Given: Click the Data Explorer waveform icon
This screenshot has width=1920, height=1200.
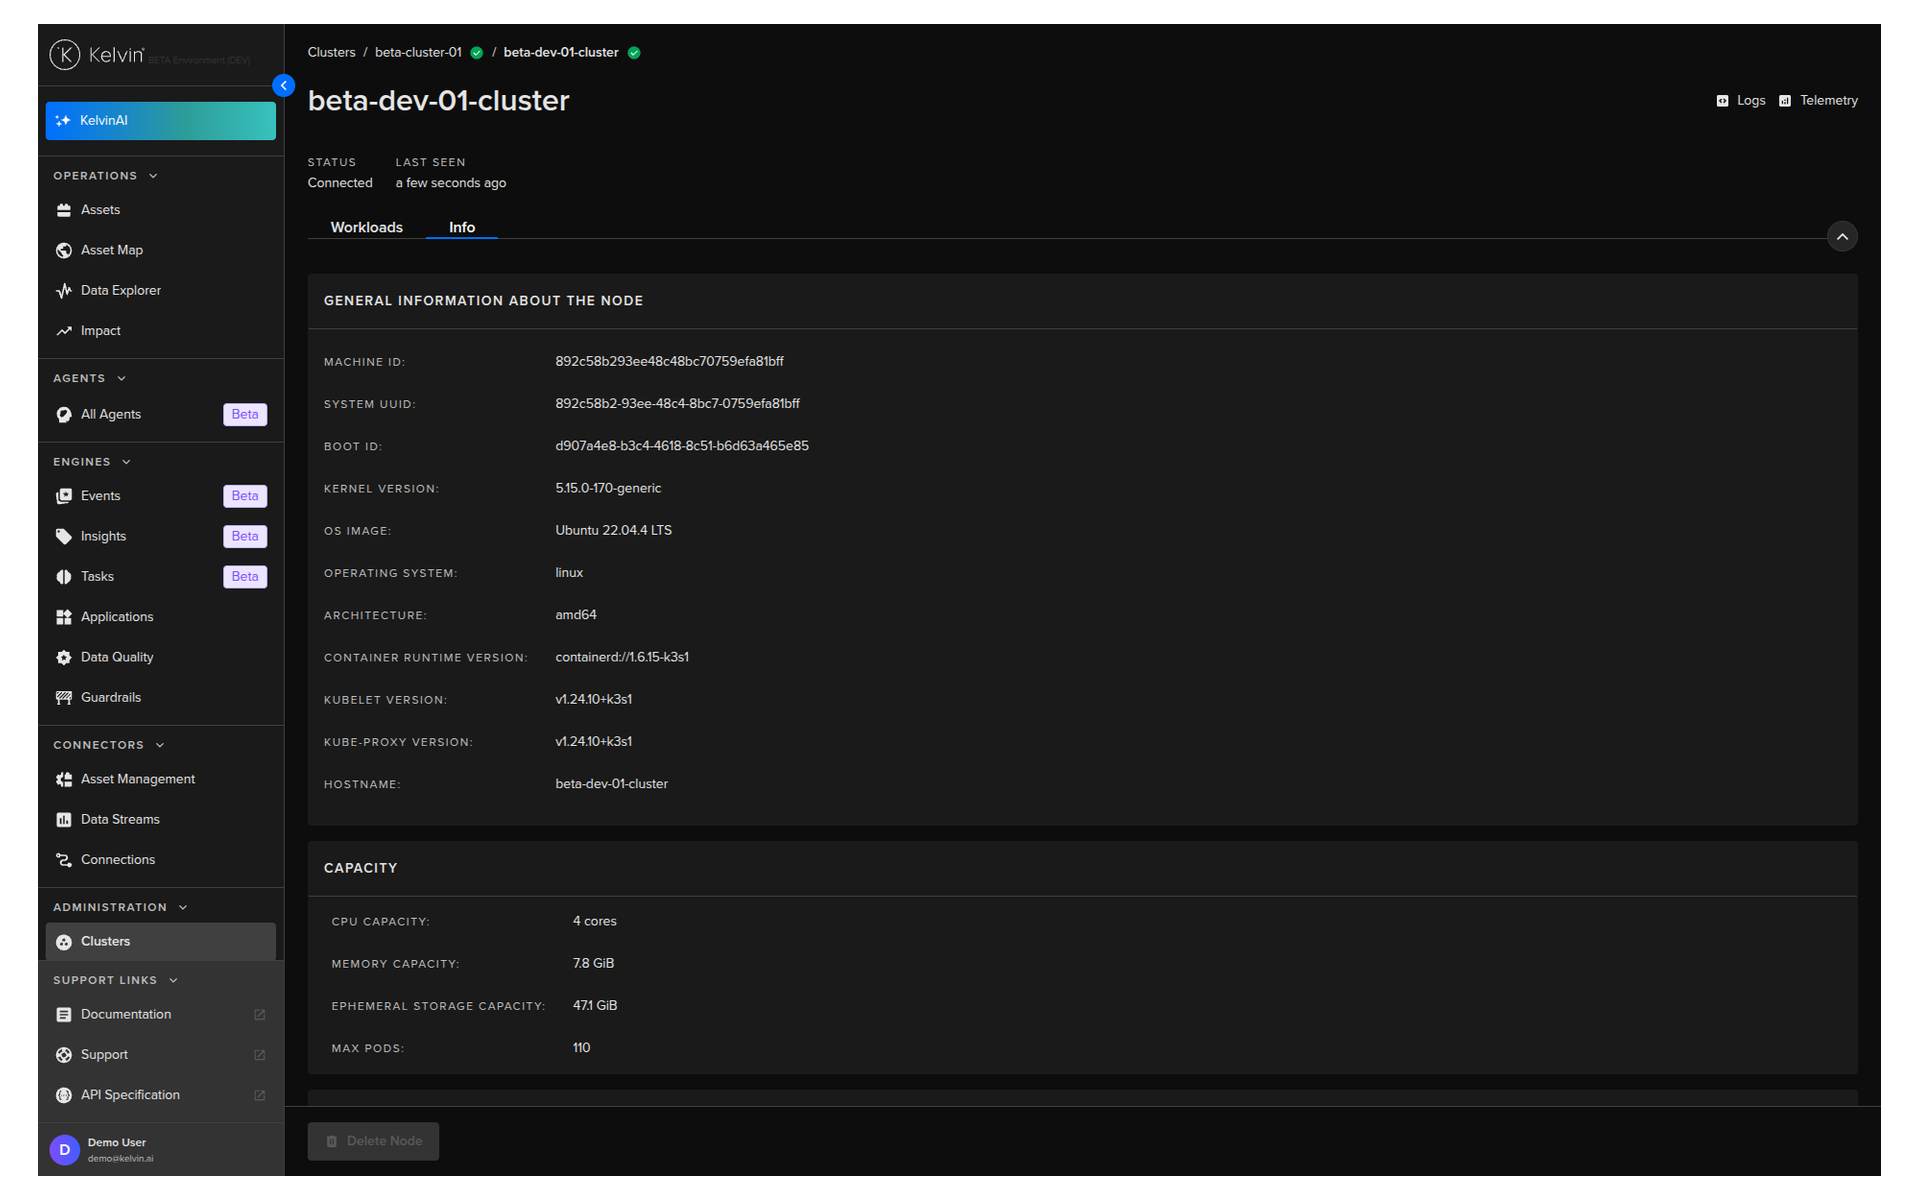Looking at the screenshot, I should 64,291.
